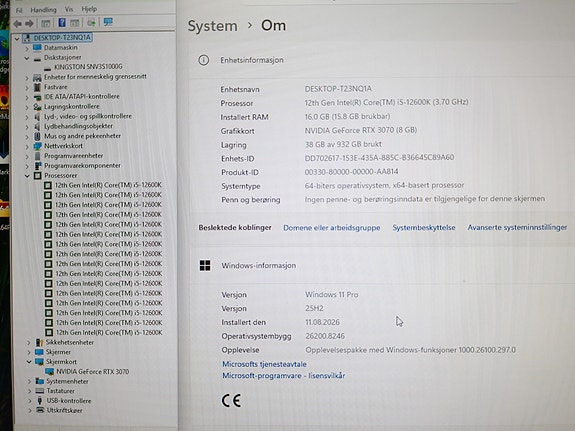
Task: Click the Forward arrow toolbar icon
Action: (29, 24)
